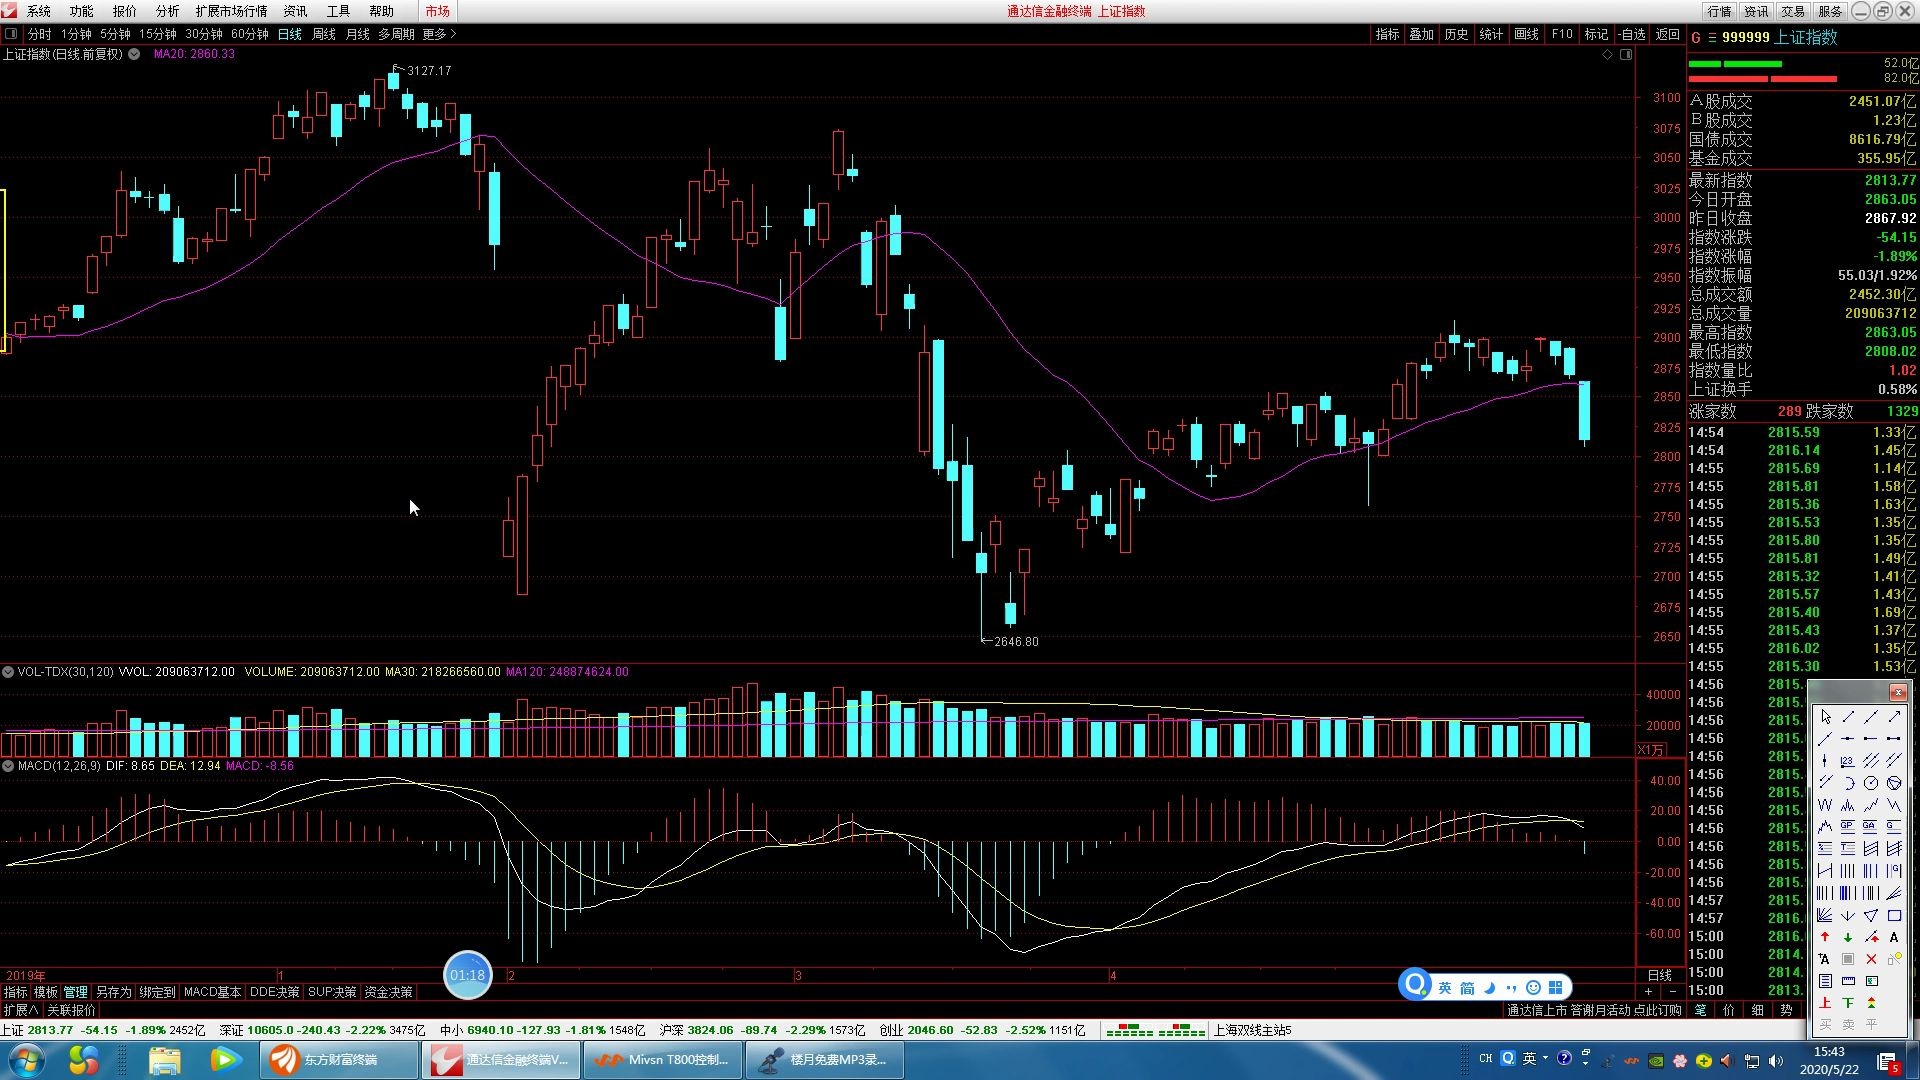Click the chart panel layout square icon
The height and width of the screenshot is (1080, 1920).
pyautogui.click(x=1626, y=55)
